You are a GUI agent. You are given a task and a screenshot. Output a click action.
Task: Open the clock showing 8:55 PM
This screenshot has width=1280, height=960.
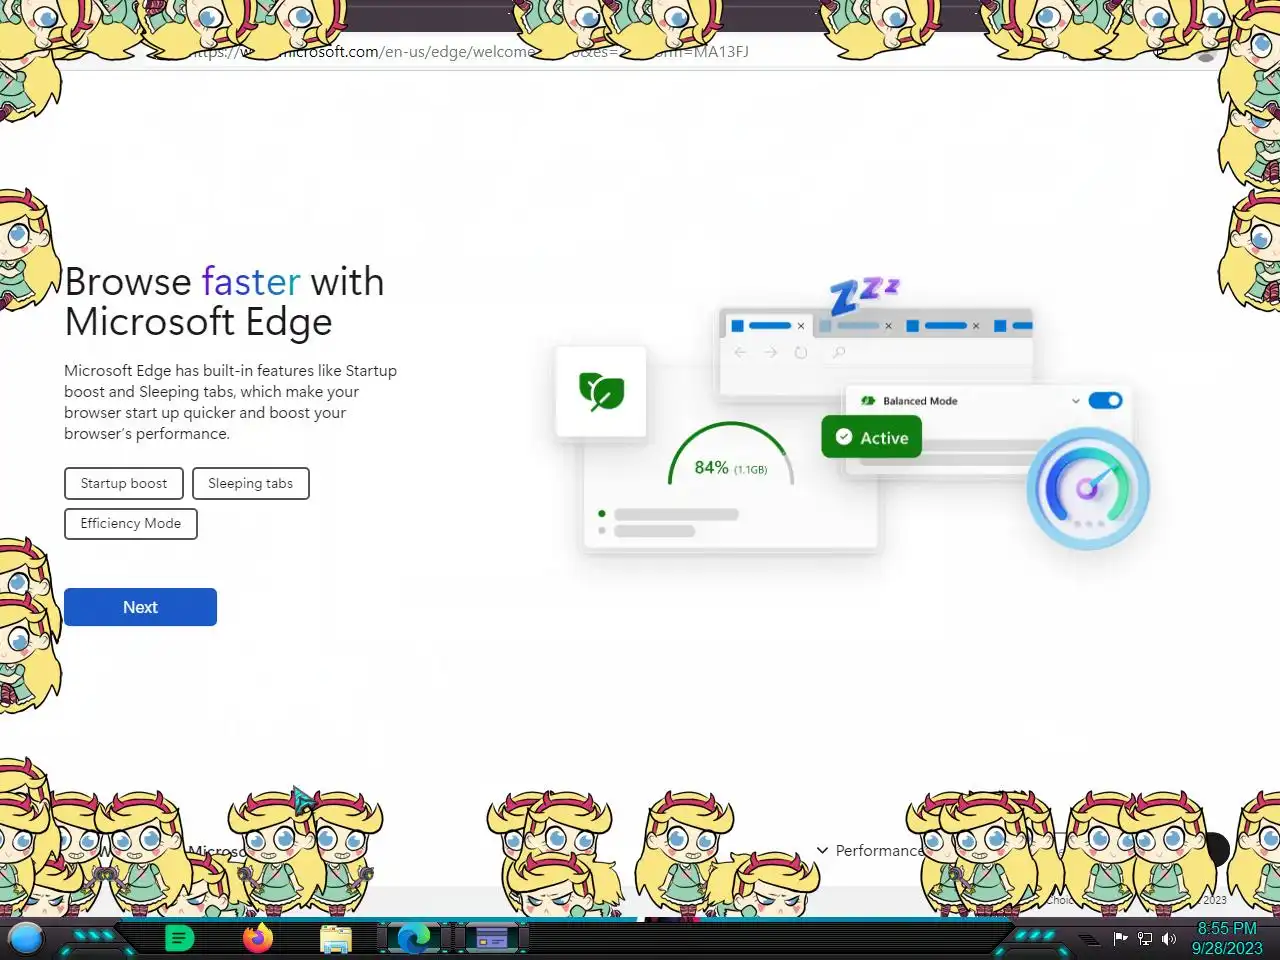coord(1227,938)
